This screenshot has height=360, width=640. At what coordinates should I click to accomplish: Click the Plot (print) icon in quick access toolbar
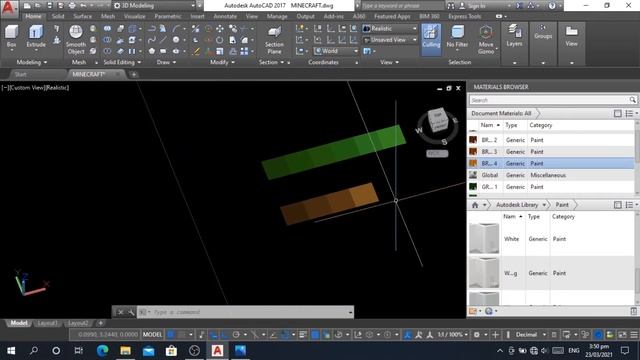tap(72, 6)
